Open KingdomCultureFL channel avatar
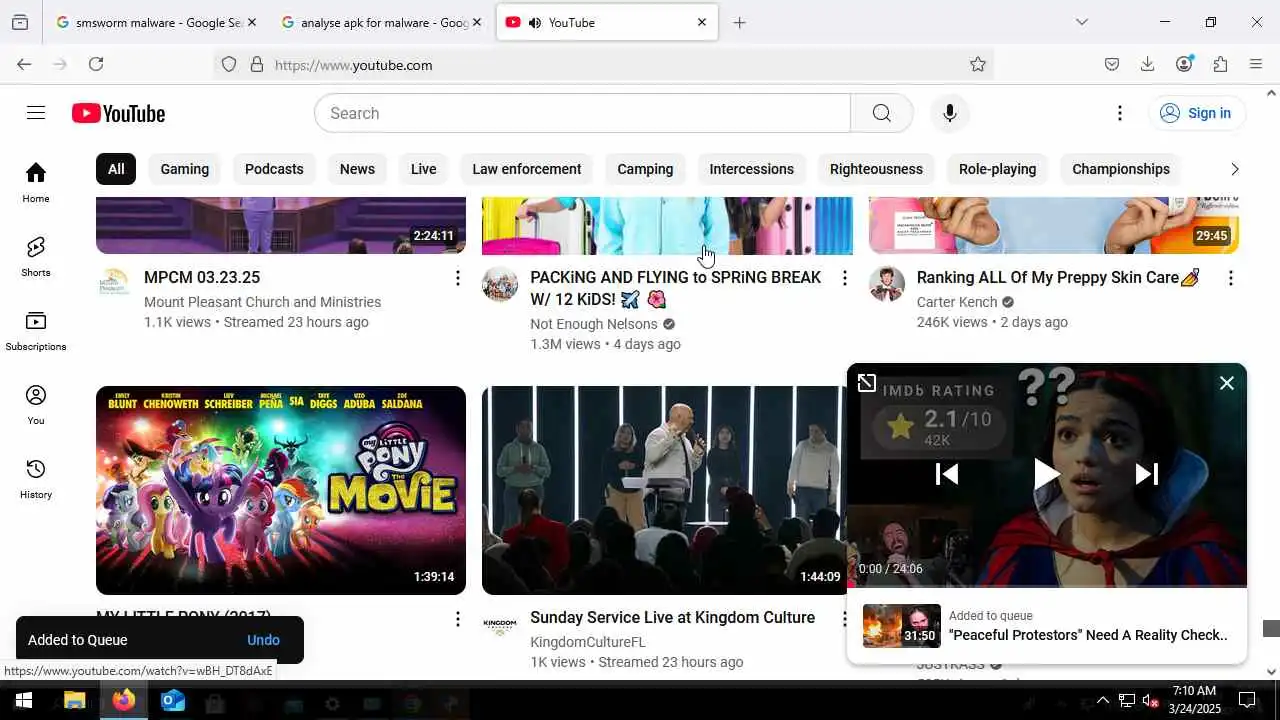1280x720 pixels. pyautogui.click(x=500, y=625)
